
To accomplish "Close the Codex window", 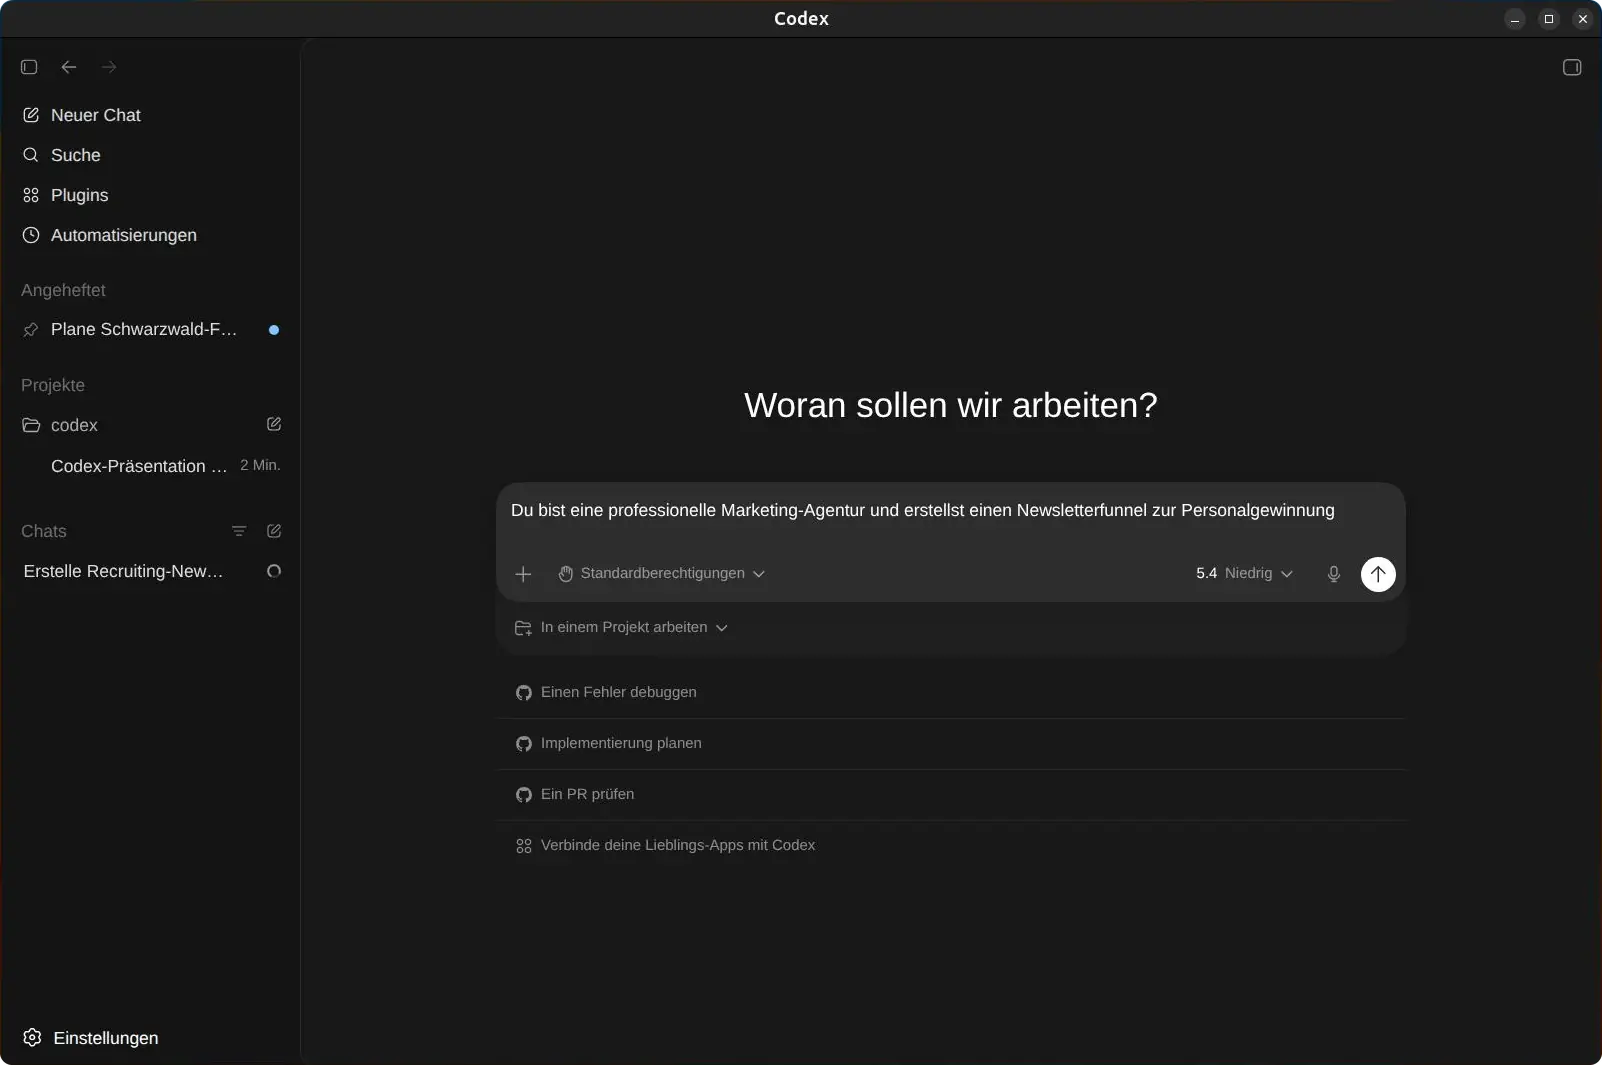I will click(1582, 19).
